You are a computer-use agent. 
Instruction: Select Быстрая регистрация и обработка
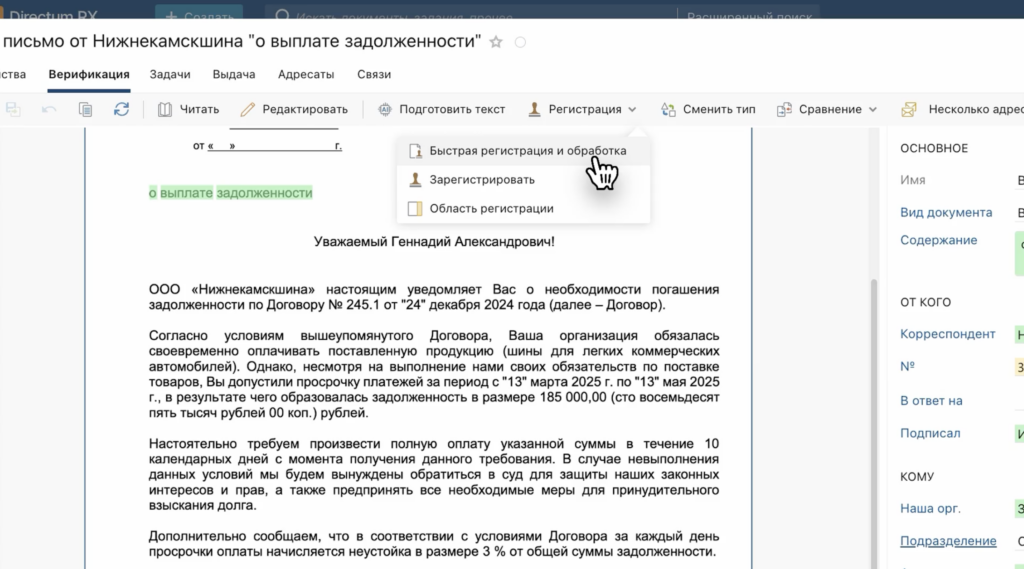click(523, 151)
